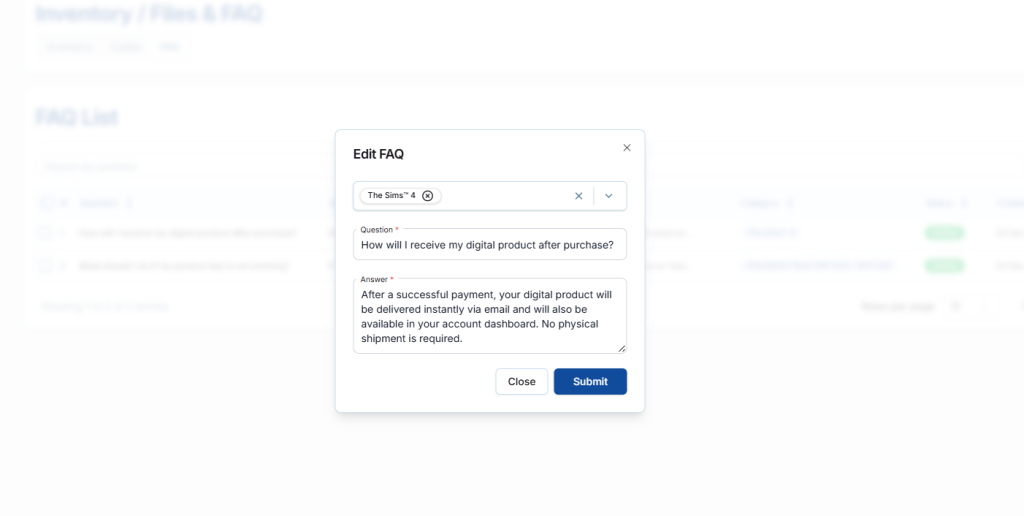Sort by the Category column icon
1024x516 pixels.
(x=790, y=203)
